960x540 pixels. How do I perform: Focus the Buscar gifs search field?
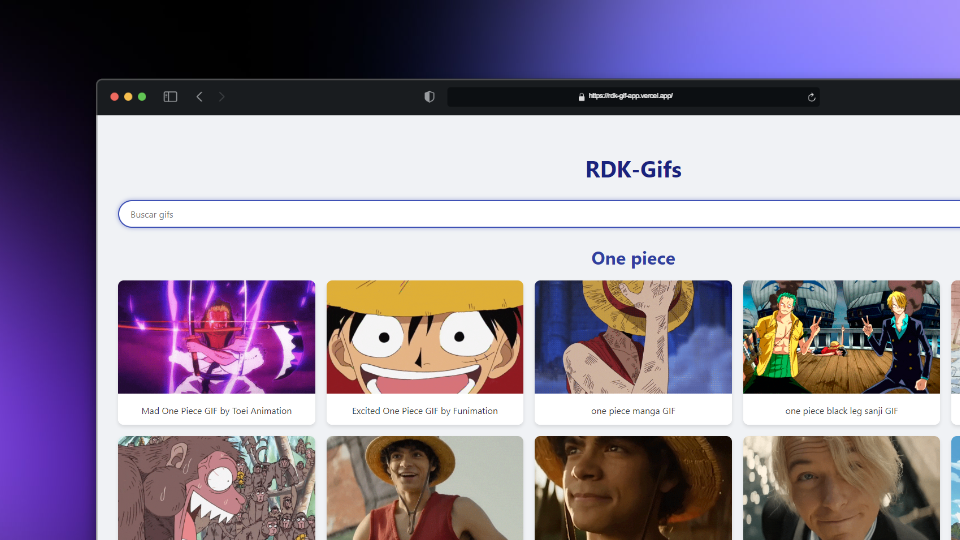tap(539, 214)
